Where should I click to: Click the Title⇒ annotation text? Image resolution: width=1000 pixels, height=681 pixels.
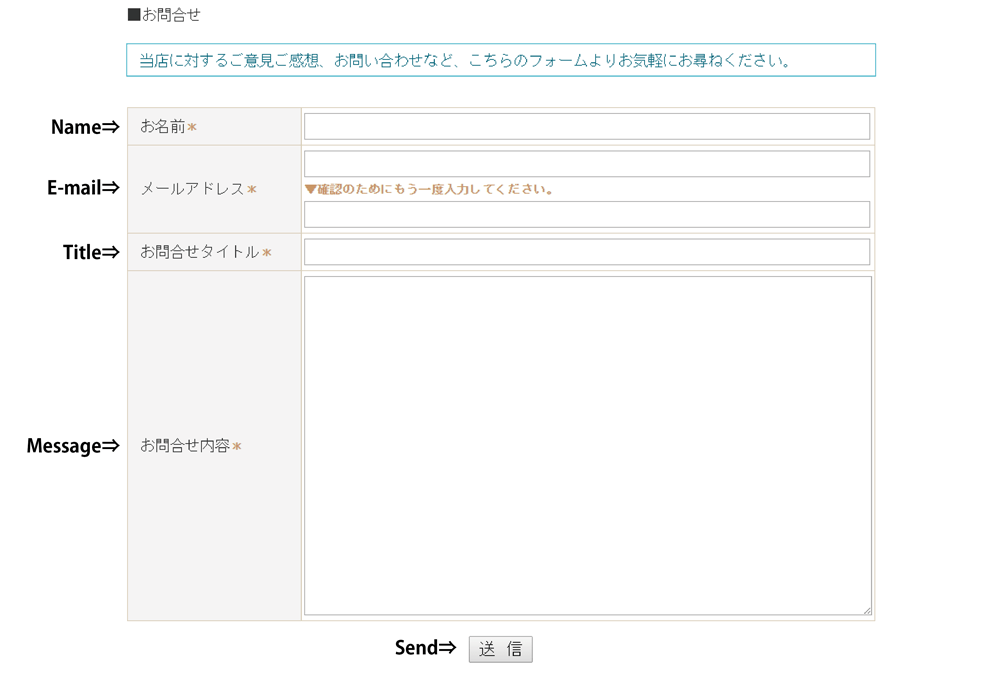coord(91,252)
